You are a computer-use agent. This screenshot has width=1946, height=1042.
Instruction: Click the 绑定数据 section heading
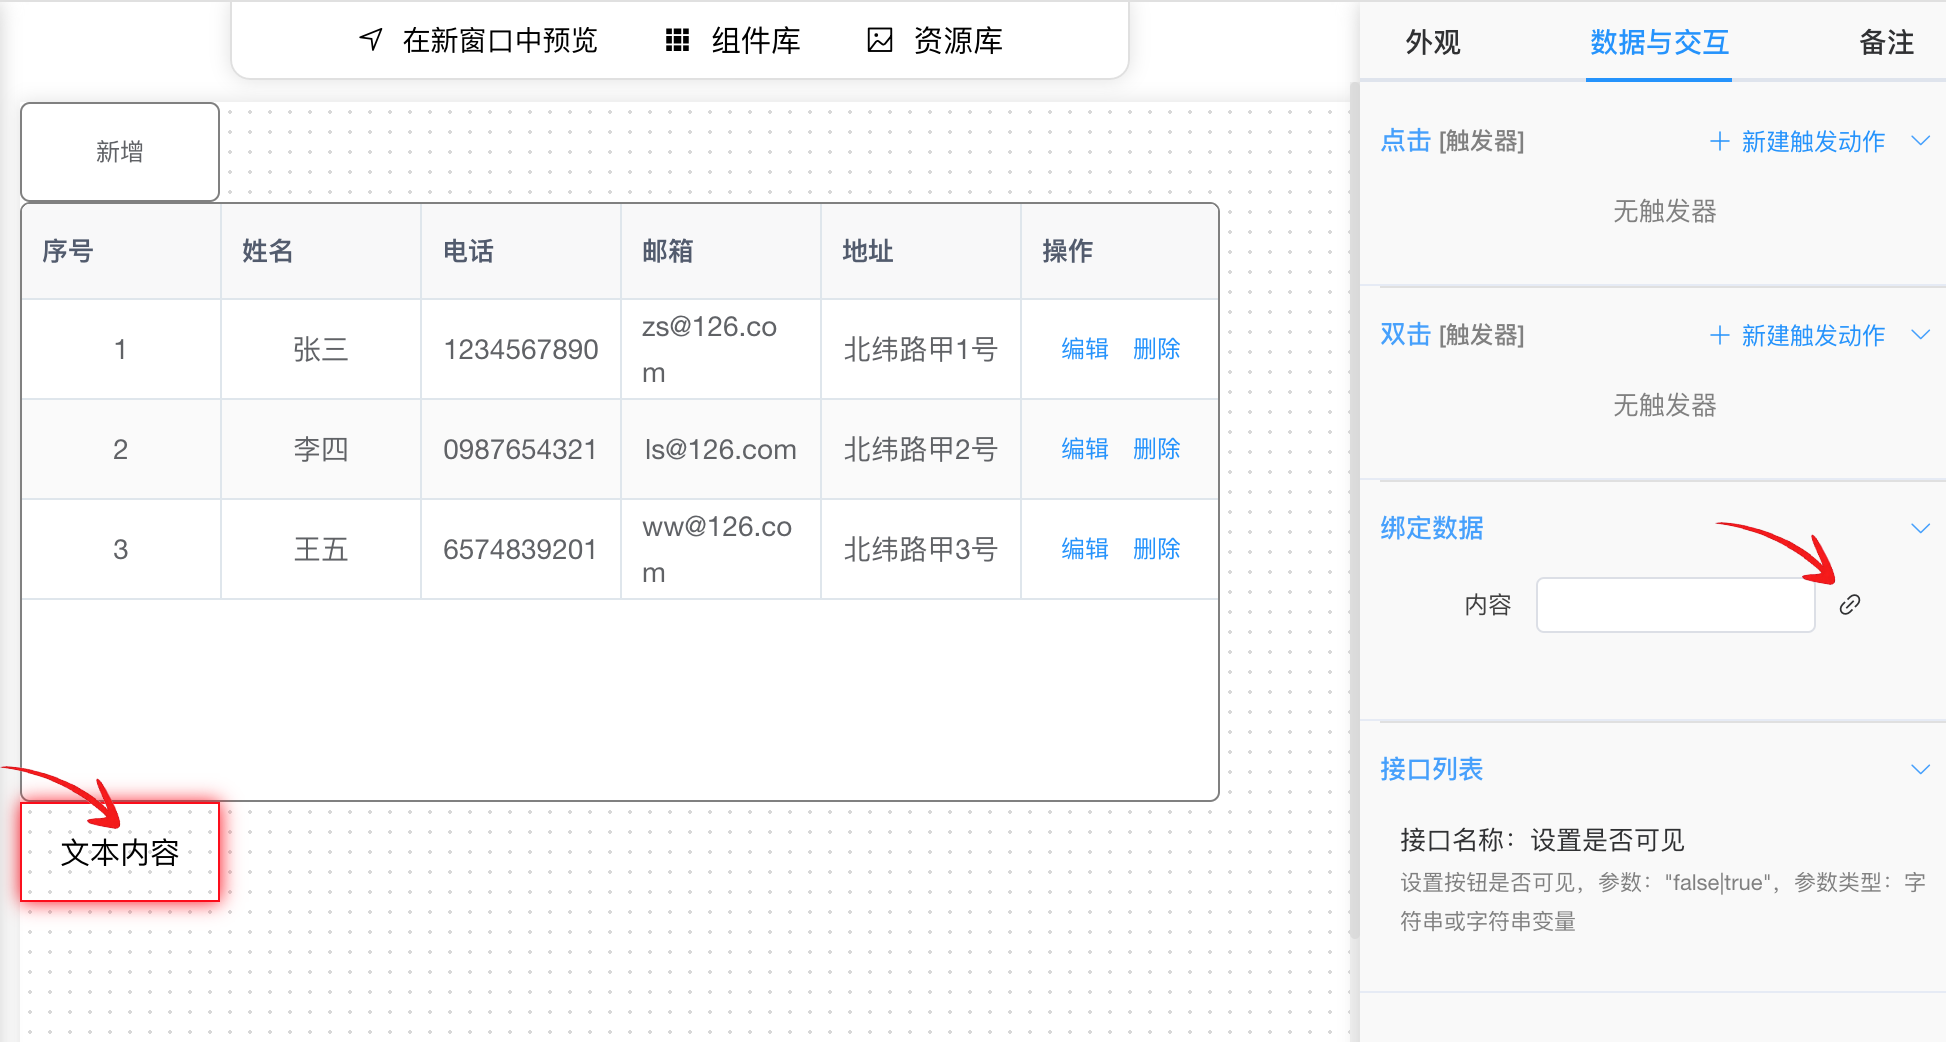(x=1432, y=528)
